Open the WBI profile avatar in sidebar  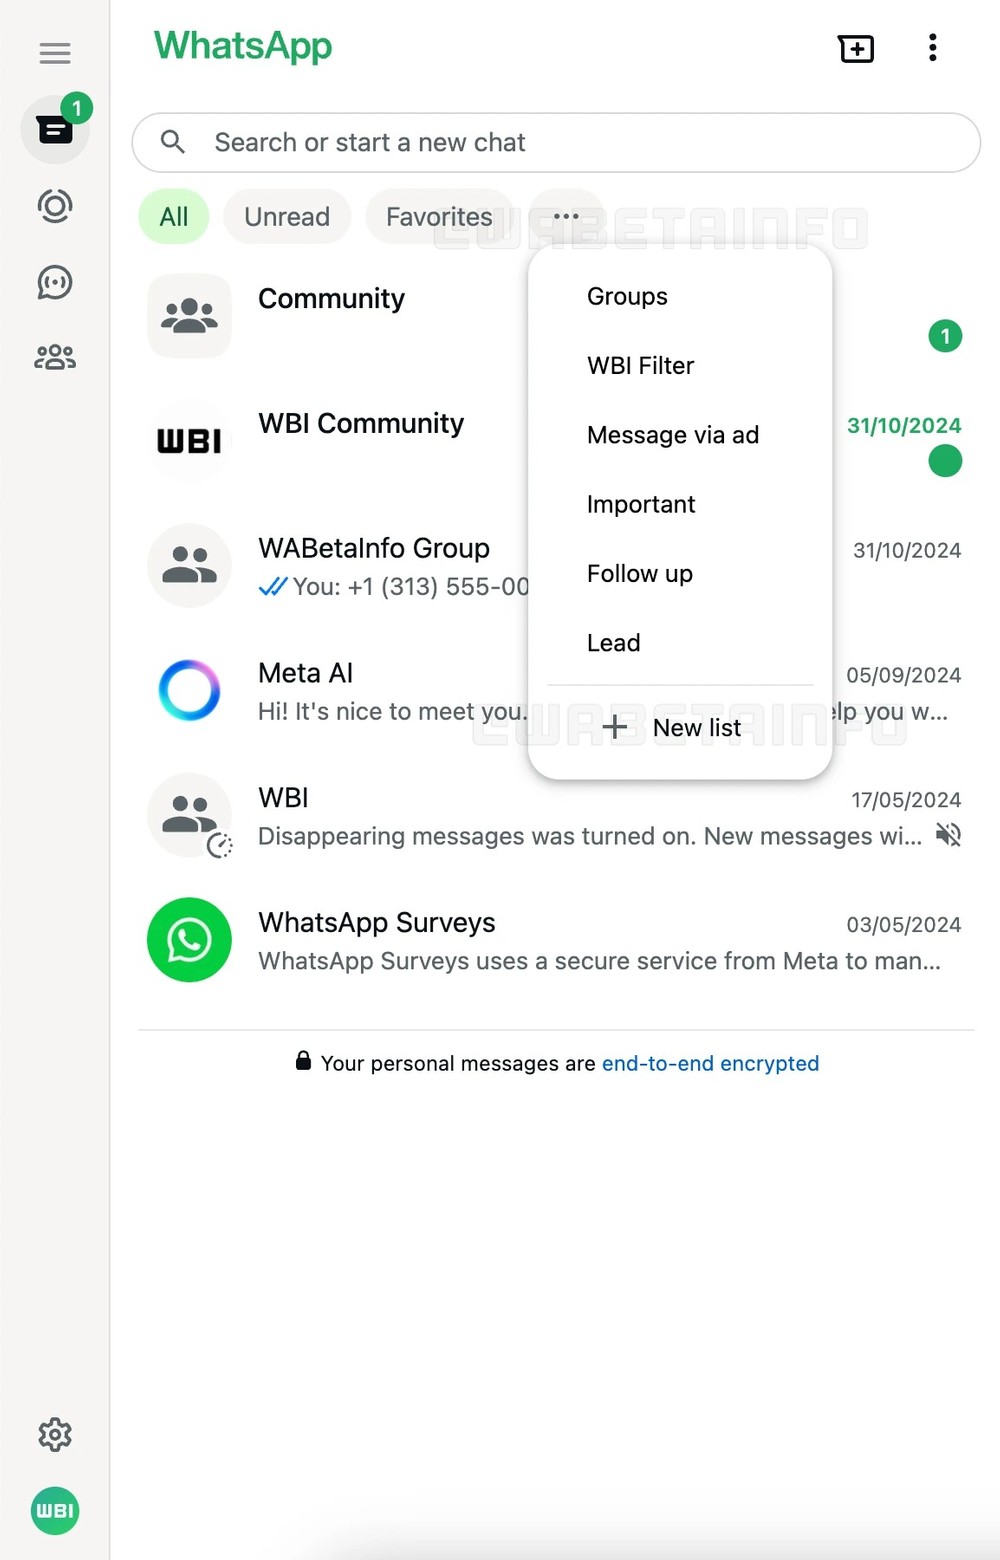pyautogui.click(x=55, y=1511)
